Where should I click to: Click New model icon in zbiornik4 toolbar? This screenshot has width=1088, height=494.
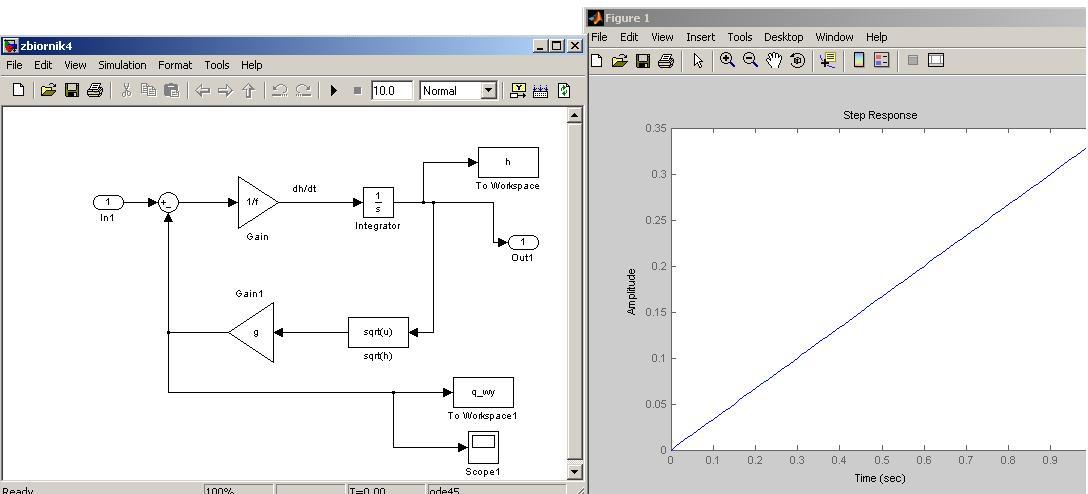19,90
